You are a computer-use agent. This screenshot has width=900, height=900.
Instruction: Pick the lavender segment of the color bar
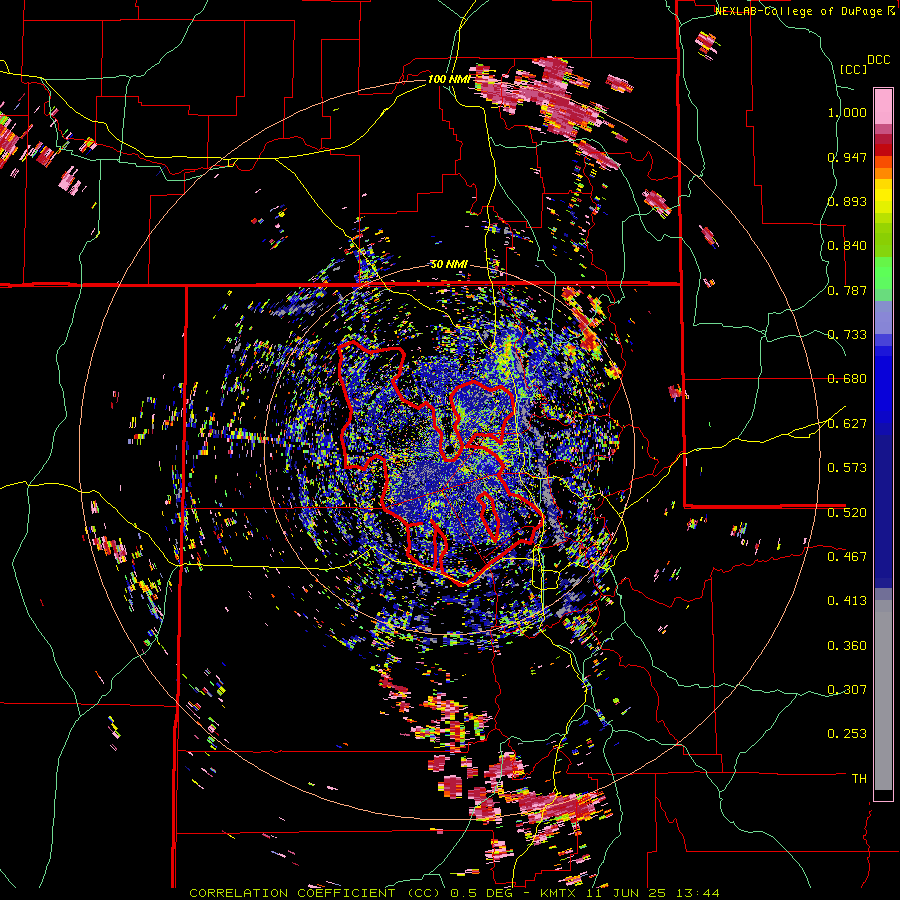coord(883,317)
